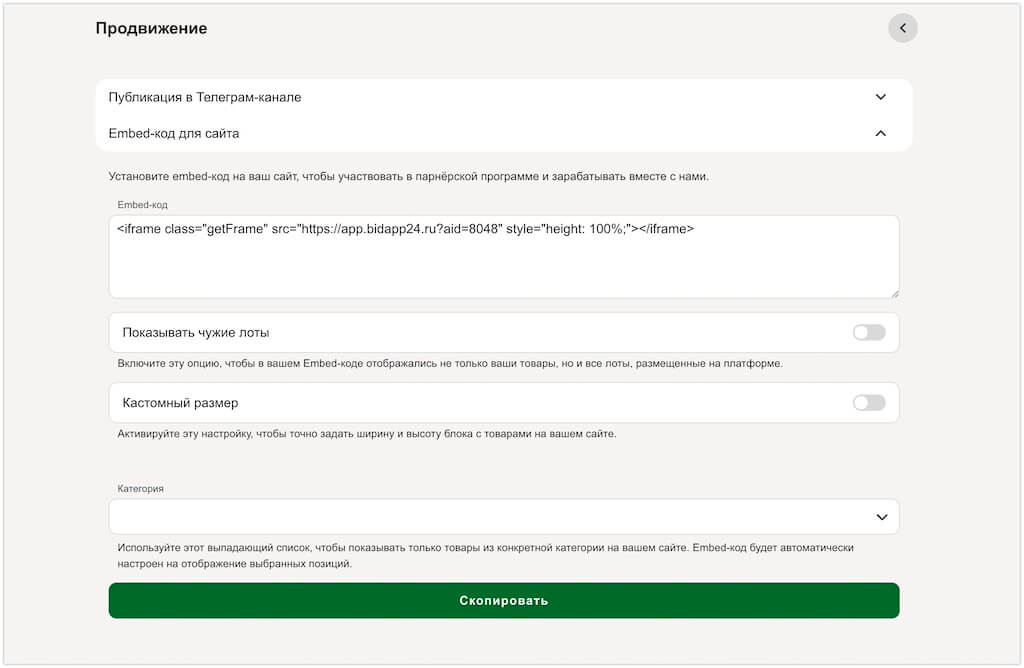1024x668 pixels.
Task: Click the Кастомный размер label text
Action: 180,402
